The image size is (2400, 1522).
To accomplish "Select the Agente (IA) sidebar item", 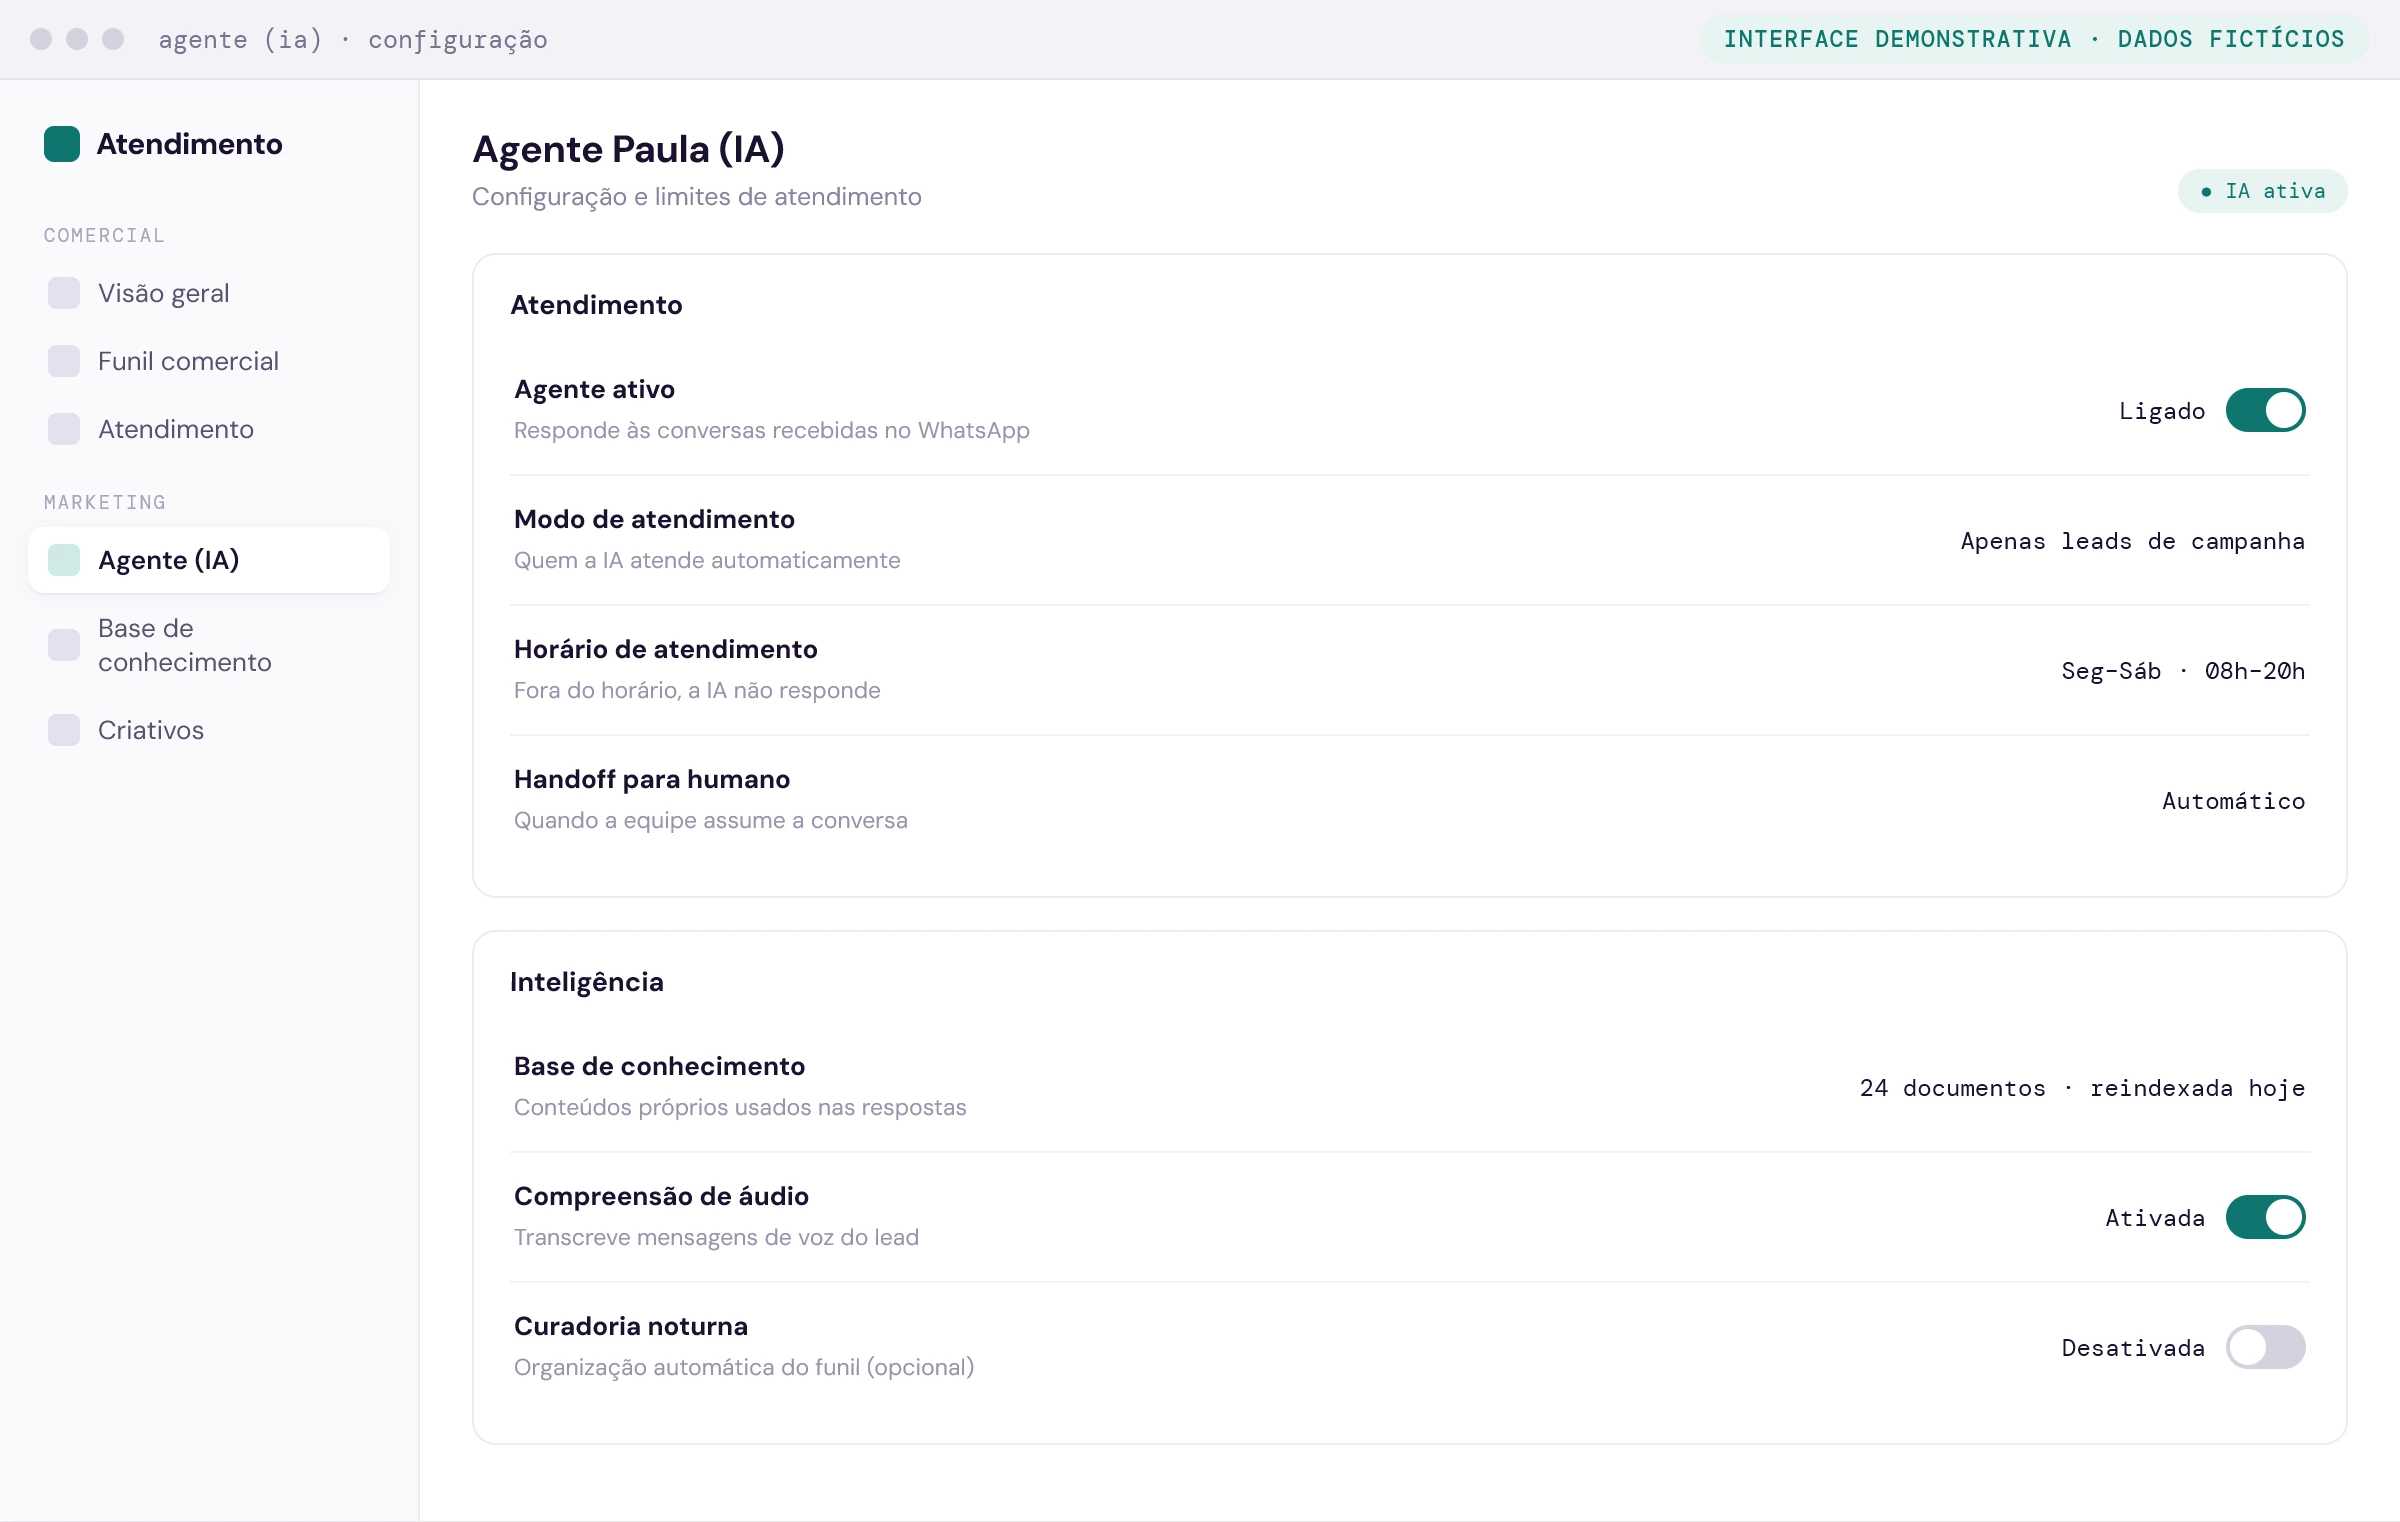I will pyautogui.click(x=209, y=560).
